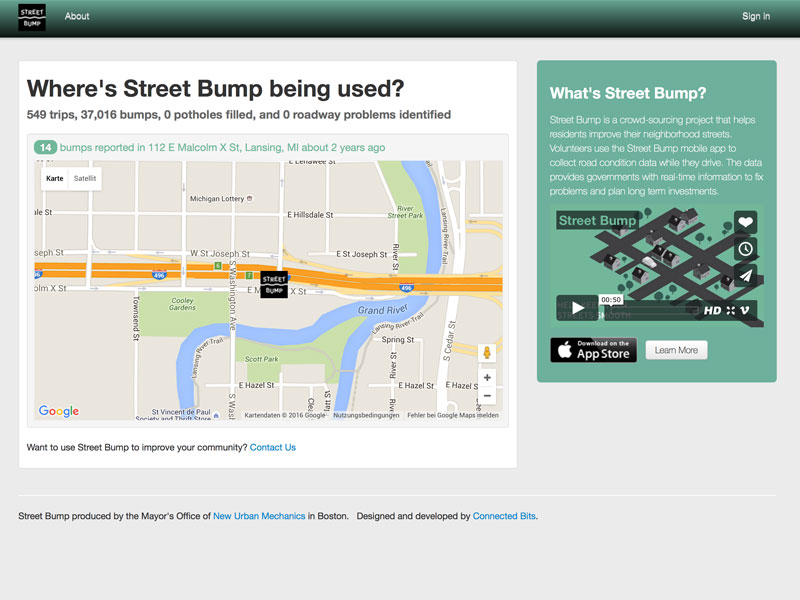Click the River Street Park label
The image size is (800, 600).
click(x=405, y=212)
